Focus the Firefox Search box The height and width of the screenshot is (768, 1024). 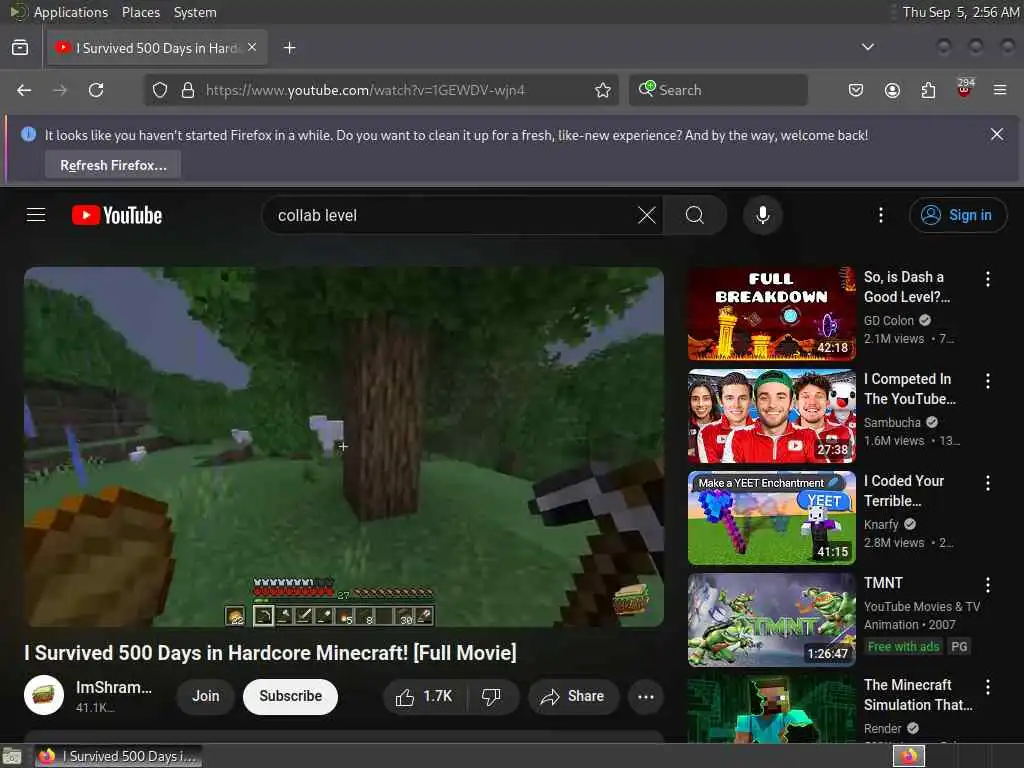[x=718, y=90]
